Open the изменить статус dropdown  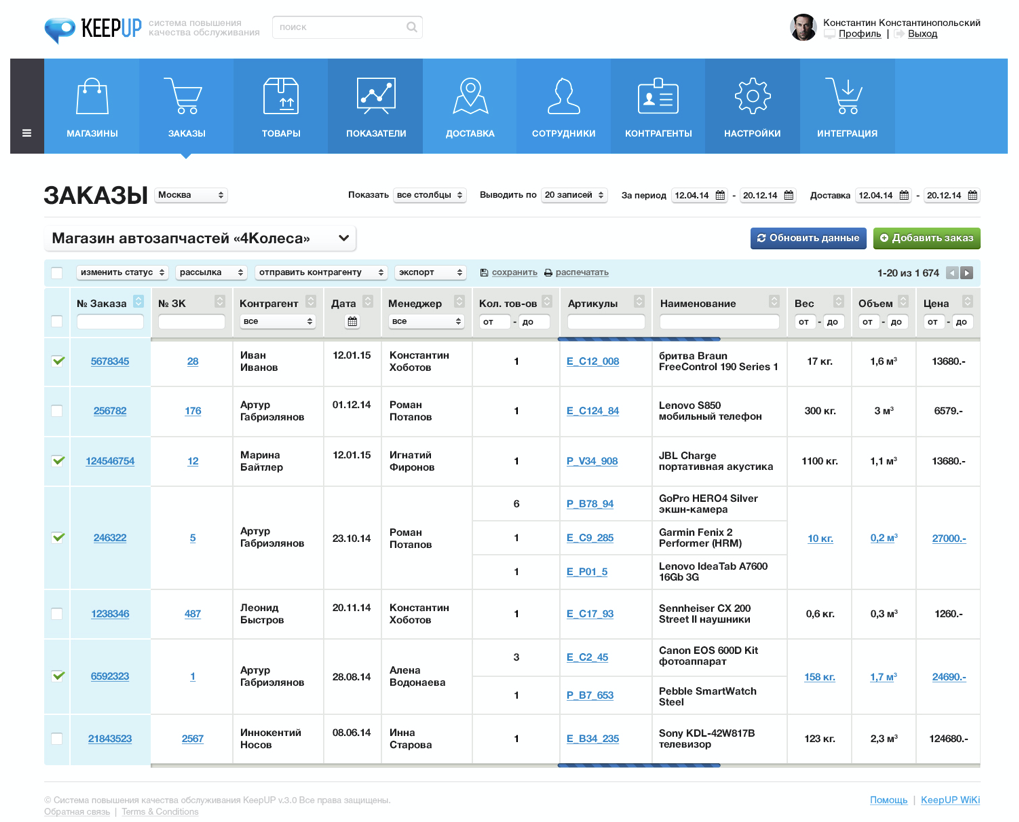pos(122,272)
